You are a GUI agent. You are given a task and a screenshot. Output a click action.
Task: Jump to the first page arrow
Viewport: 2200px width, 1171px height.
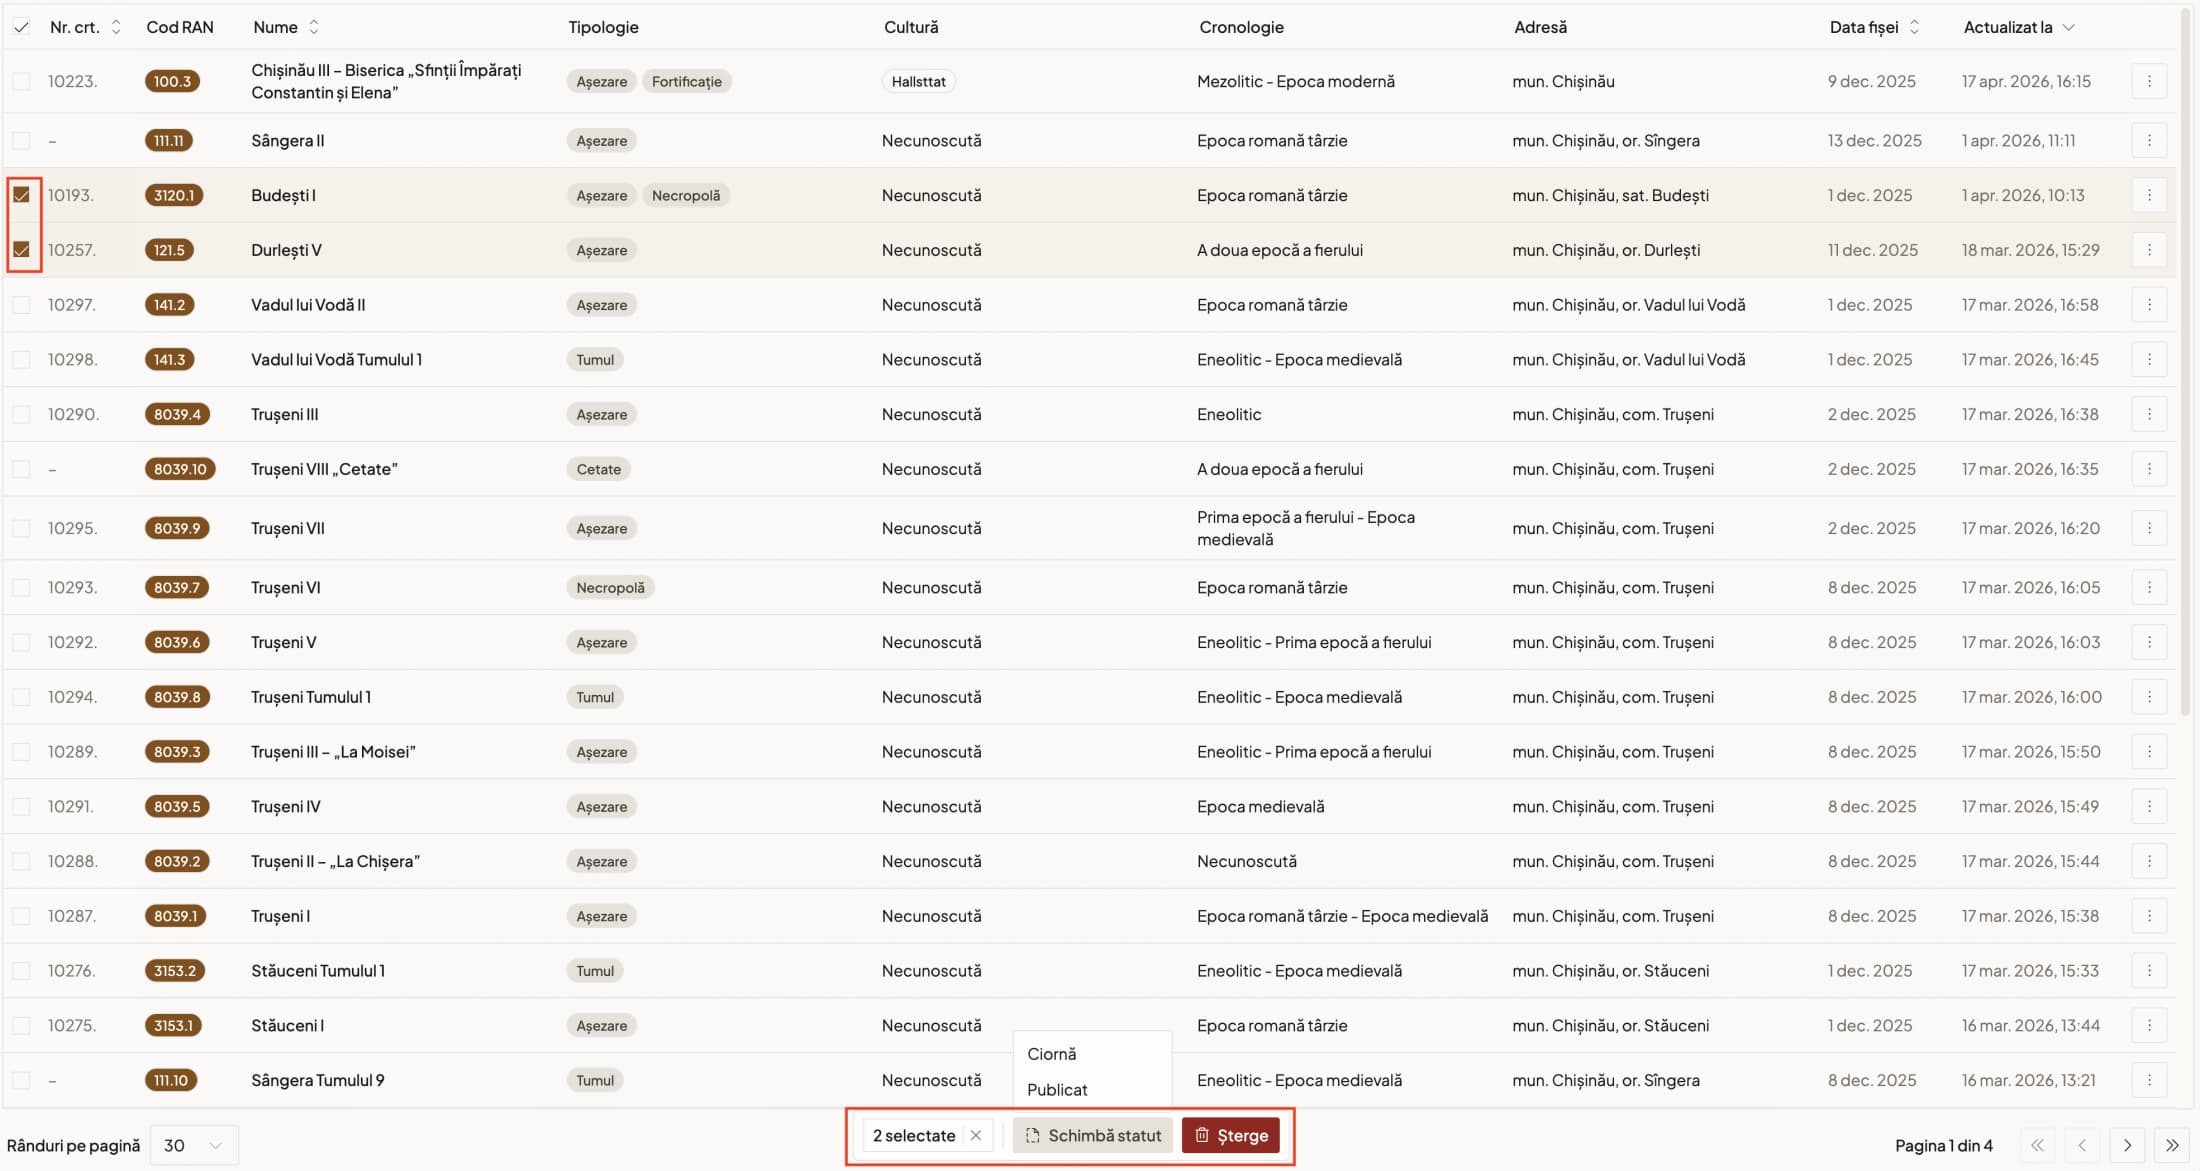pos(2037,1145)
